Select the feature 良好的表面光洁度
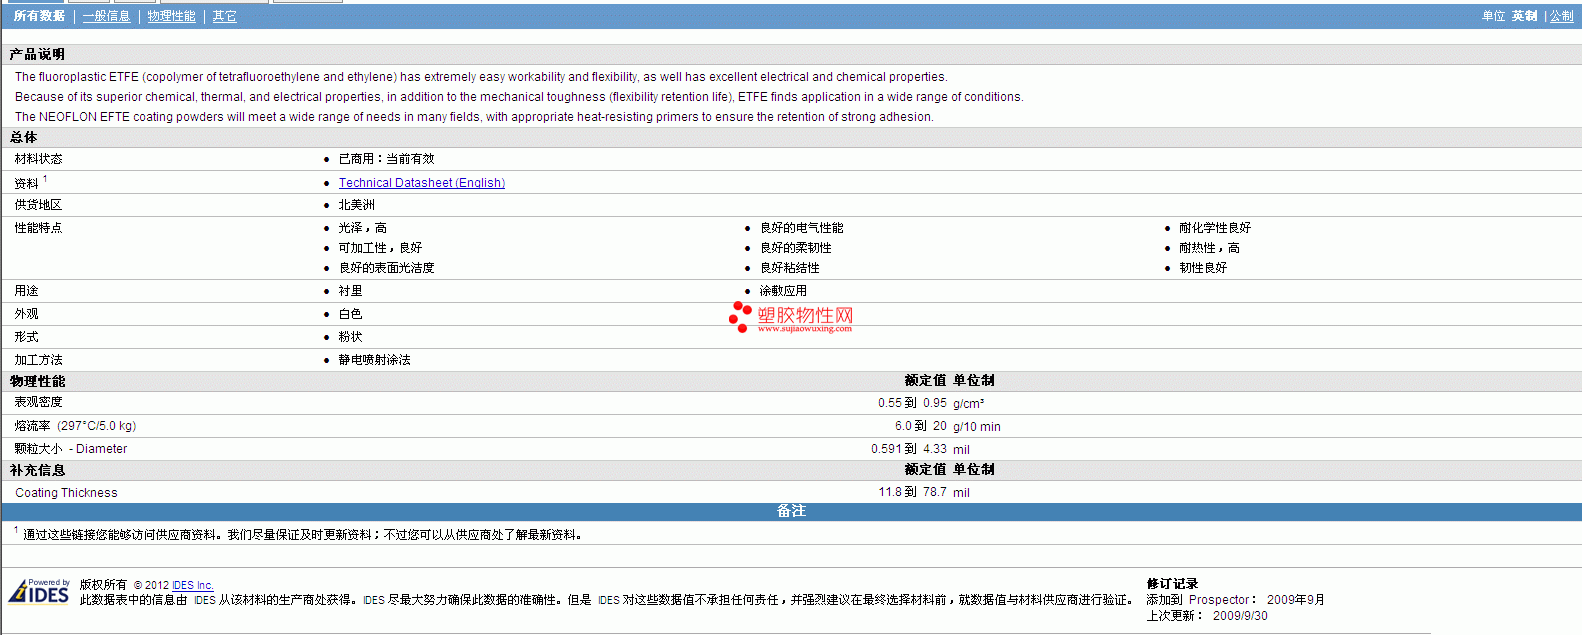 [x=386, y=268]
